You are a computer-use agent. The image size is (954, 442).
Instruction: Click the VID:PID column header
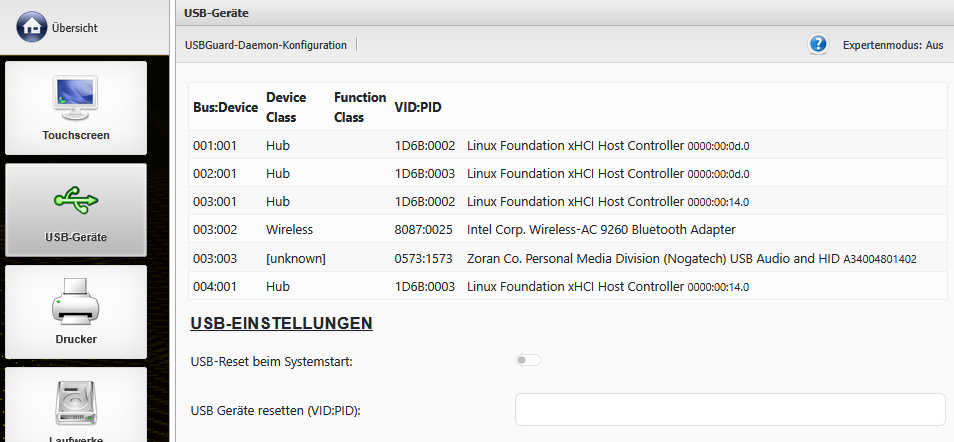point(418,107)
